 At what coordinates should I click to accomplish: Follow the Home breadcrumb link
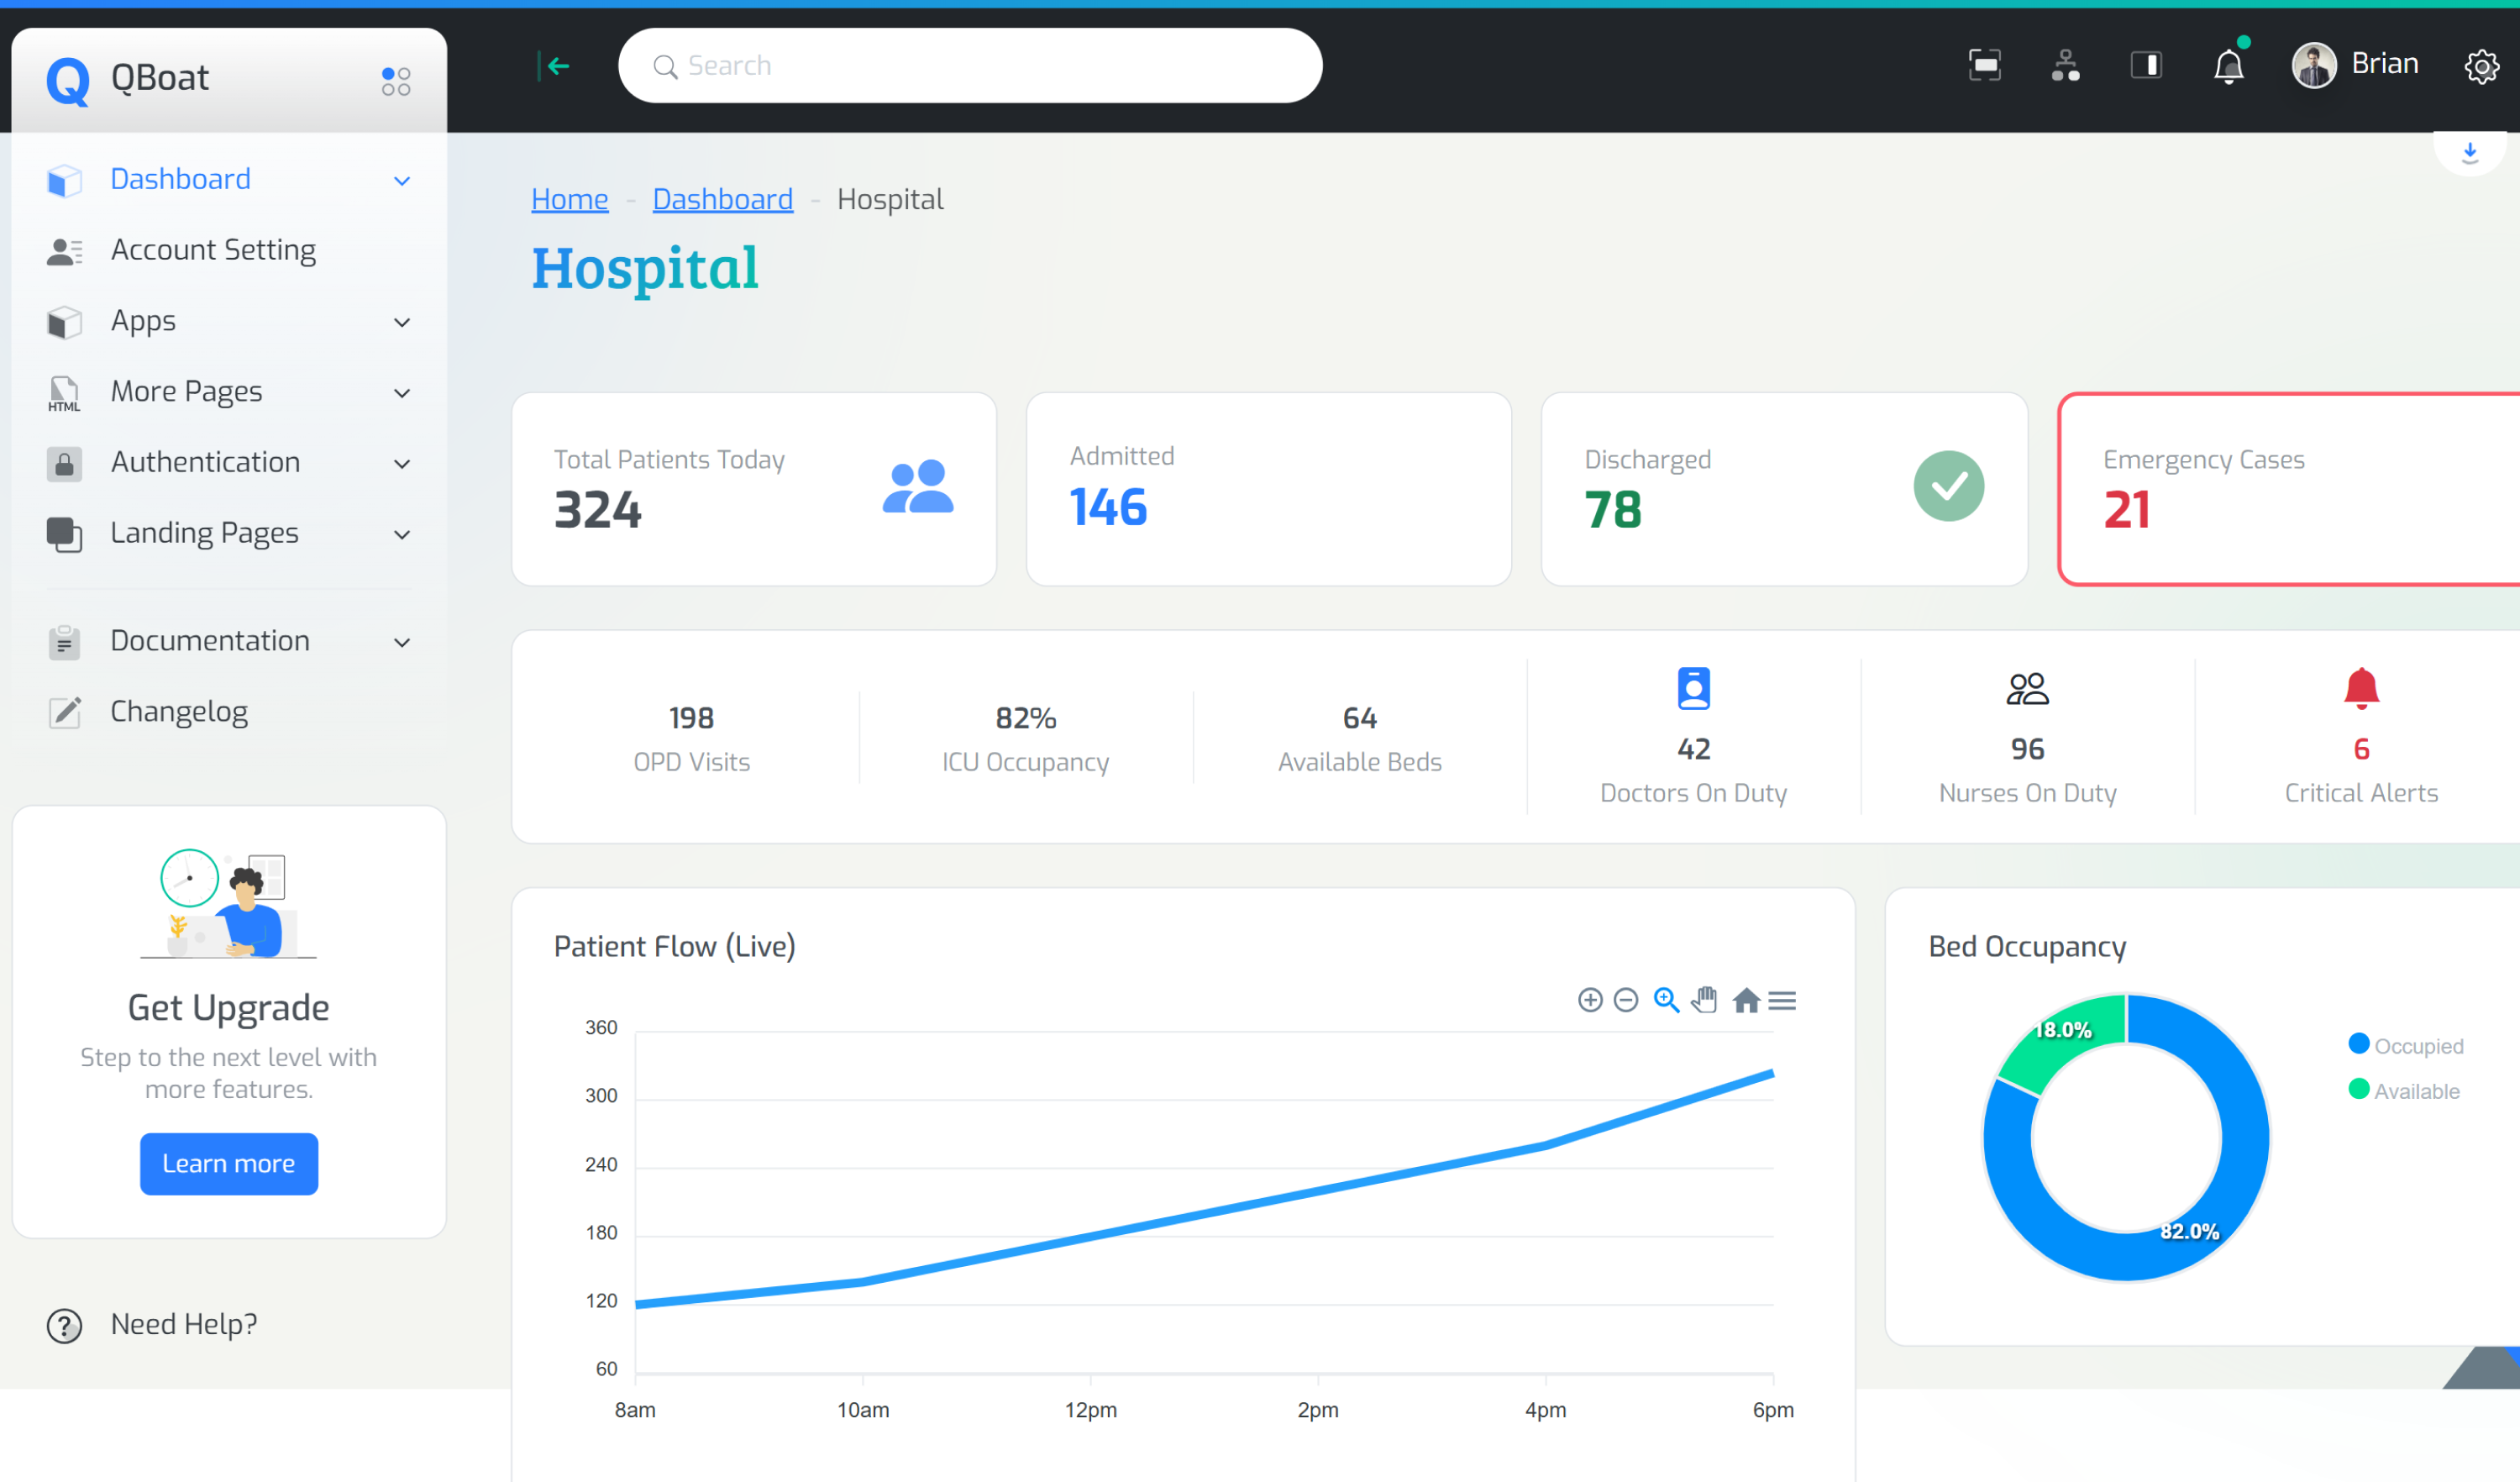click(x=569, y=199)
